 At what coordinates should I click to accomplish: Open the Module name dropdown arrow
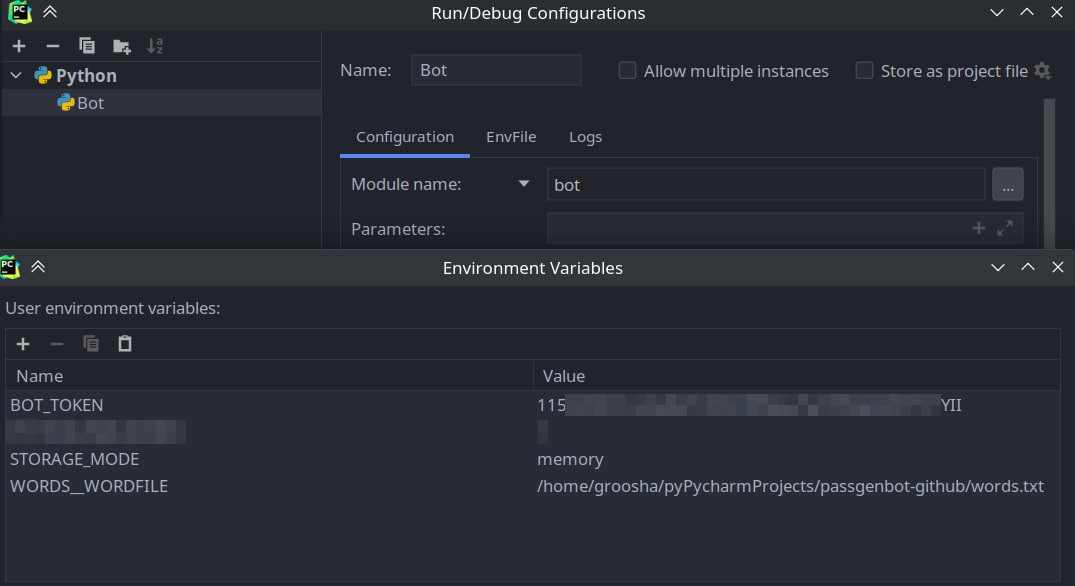523,184
